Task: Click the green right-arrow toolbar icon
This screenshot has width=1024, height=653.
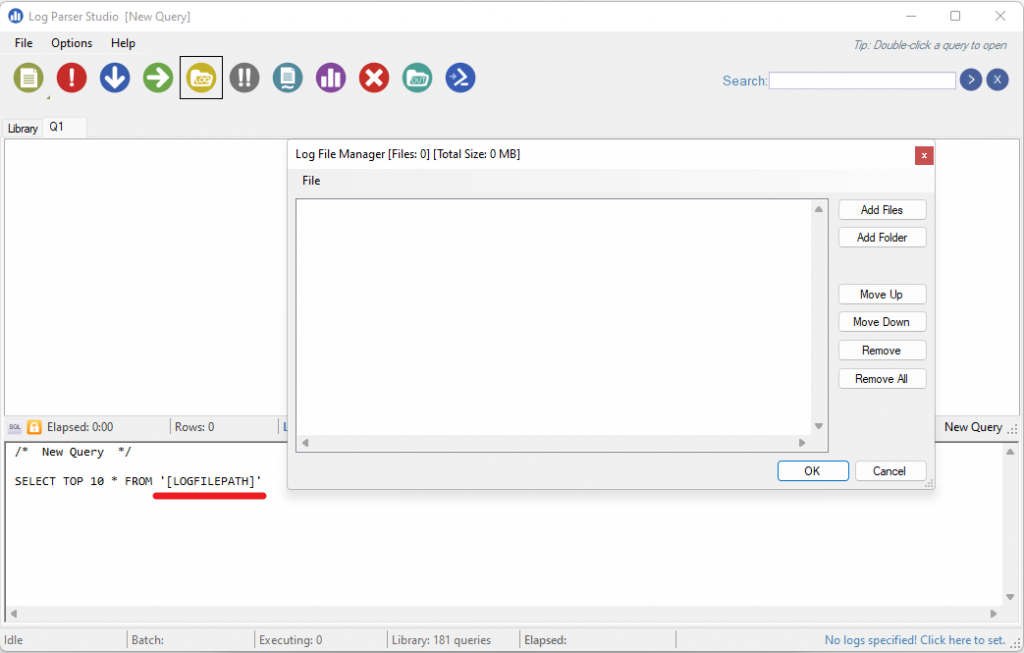Action: click(158, 78)
